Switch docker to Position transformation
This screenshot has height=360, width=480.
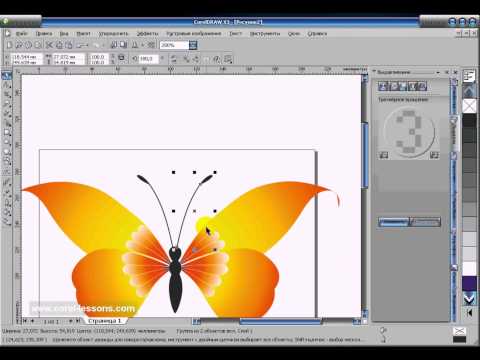point(383,86)
